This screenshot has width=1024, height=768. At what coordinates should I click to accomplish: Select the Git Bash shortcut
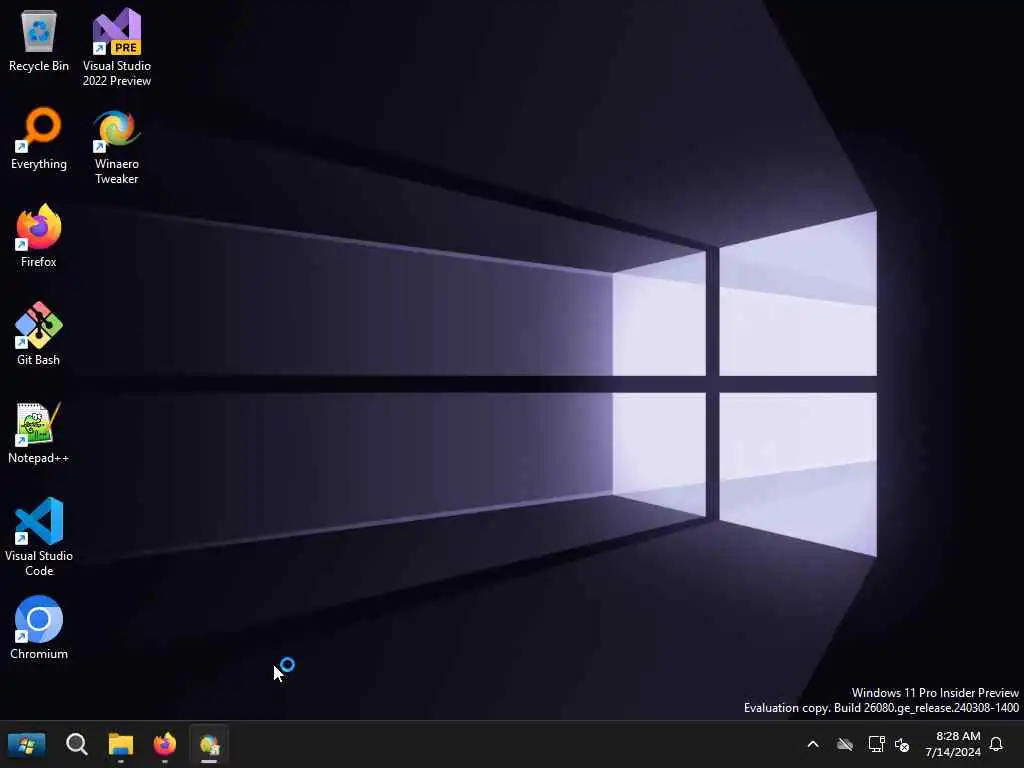(39, 334)
